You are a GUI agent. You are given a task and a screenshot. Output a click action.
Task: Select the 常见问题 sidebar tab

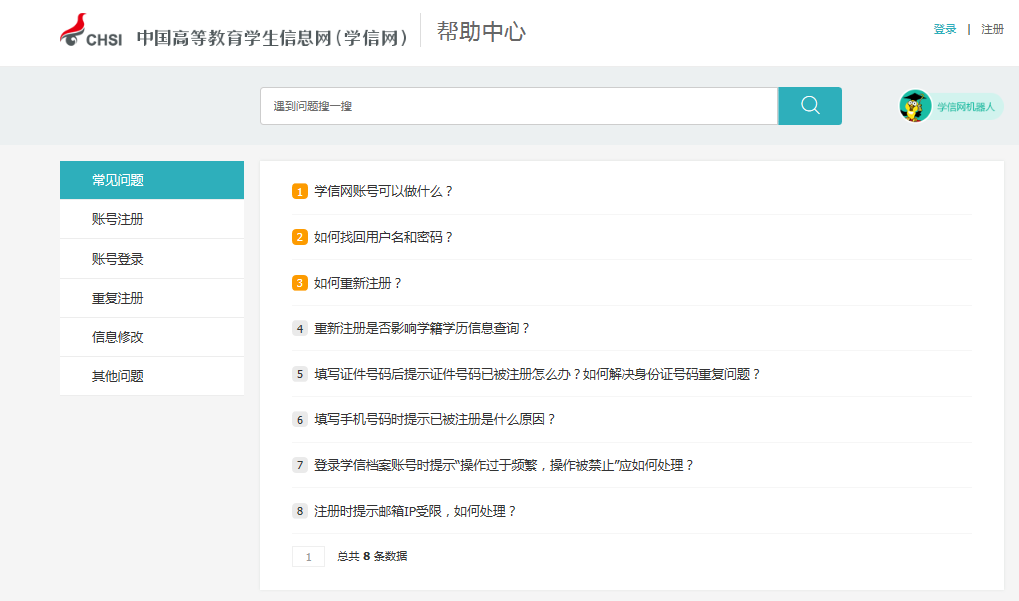tap(152, 180)
